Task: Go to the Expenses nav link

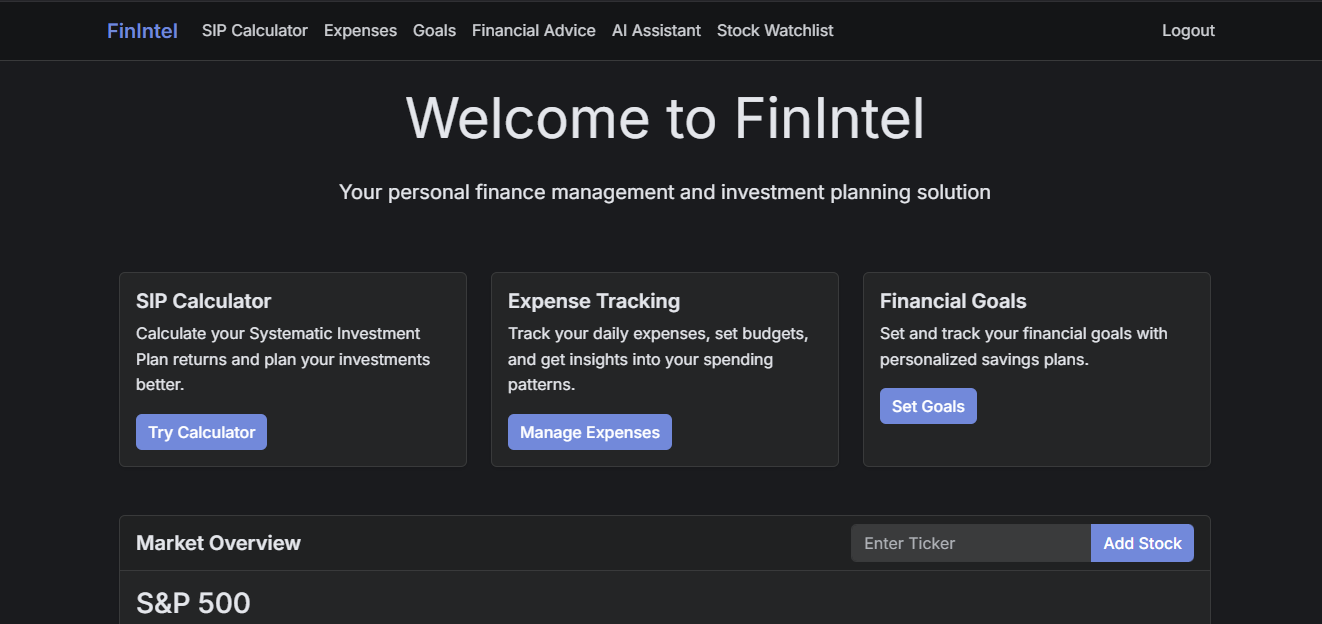Action: coord(360,31)
